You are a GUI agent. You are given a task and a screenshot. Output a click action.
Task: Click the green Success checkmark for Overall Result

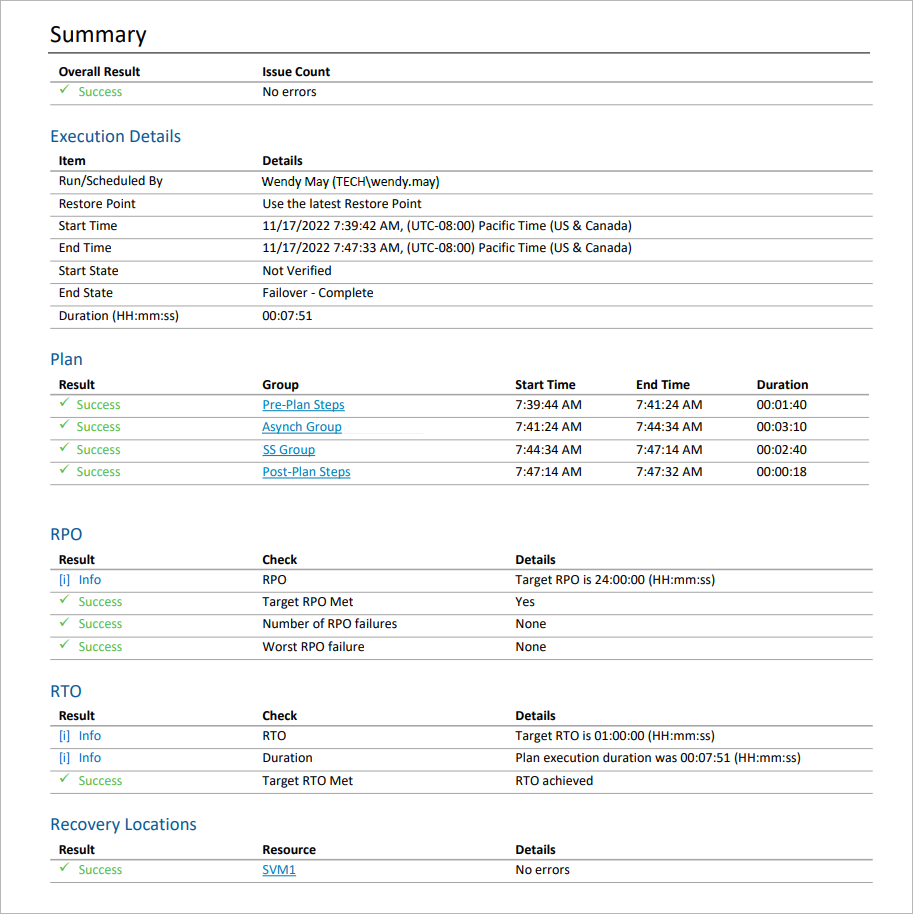click(x=64, y=91)
